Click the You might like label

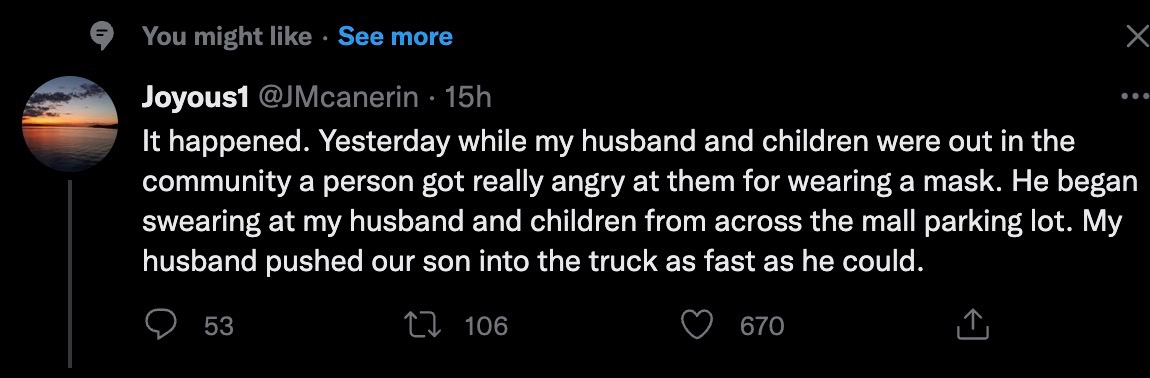tap(227, 36)
